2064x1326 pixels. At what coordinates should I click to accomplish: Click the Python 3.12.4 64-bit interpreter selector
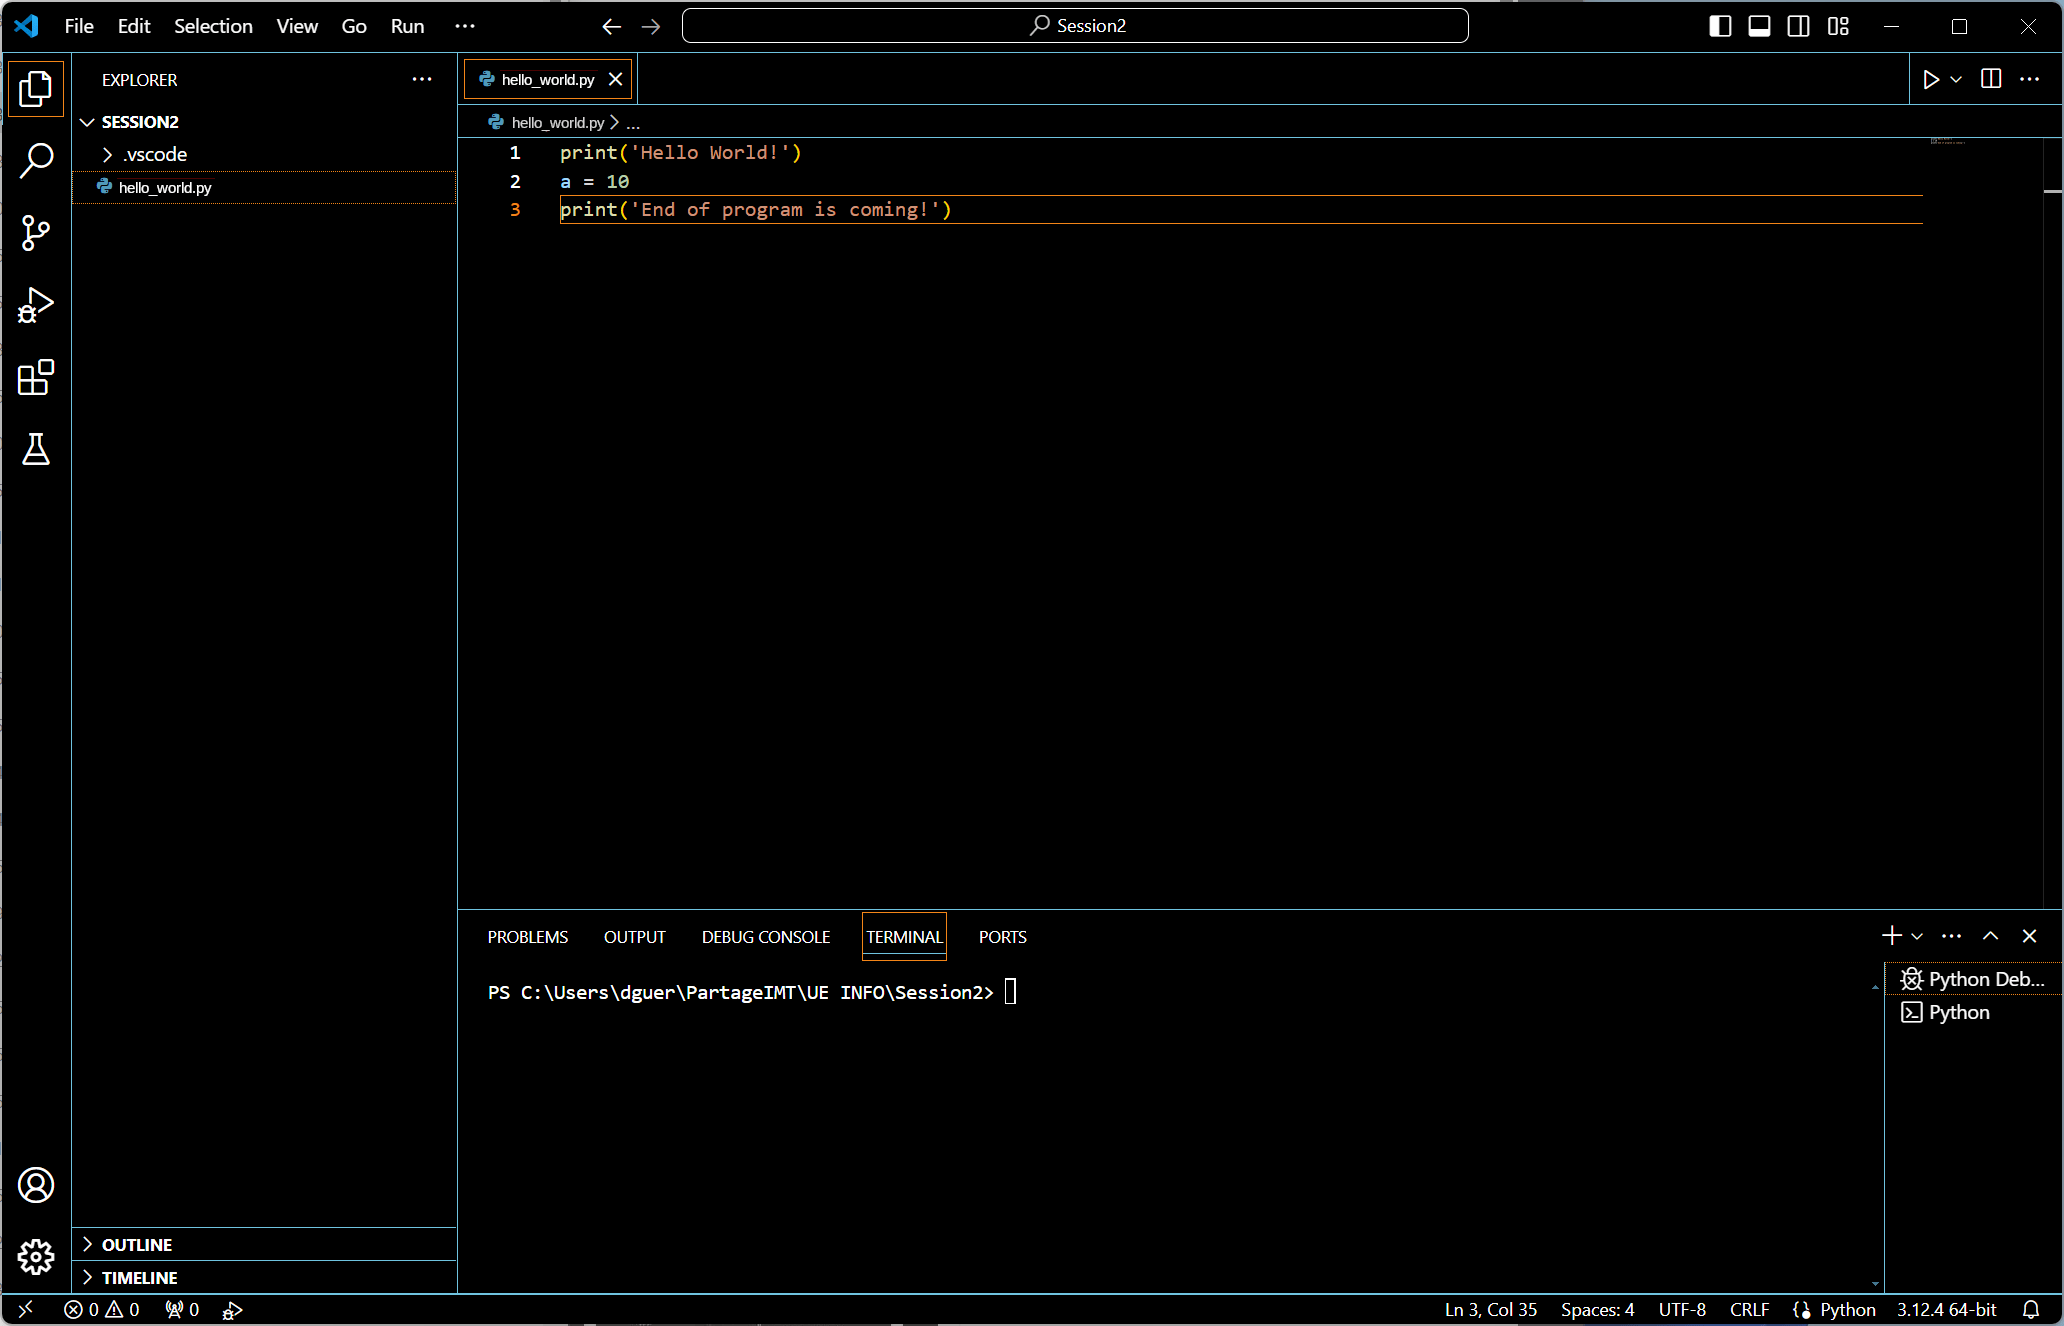[1946, 1309]
